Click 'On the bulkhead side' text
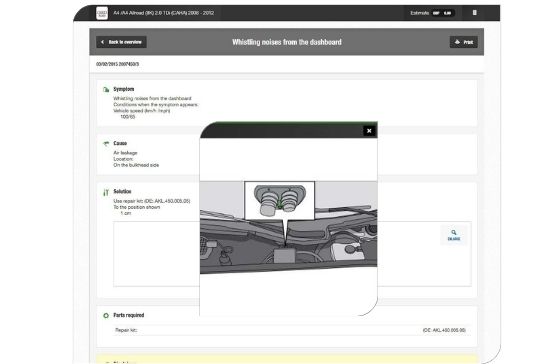Screen dimensions: 544x364 coord(136,165)
